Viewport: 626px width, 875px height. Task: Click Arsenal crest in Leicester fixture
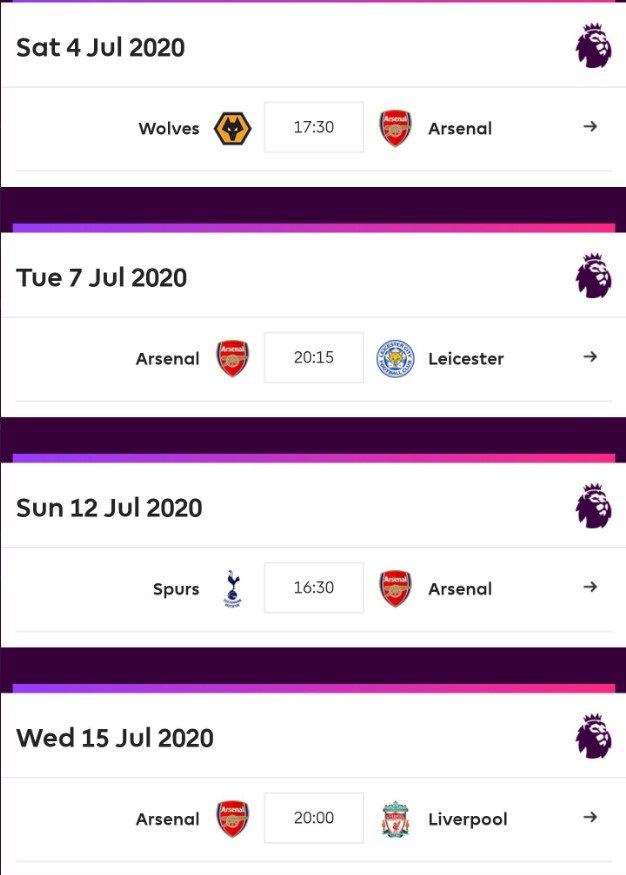[x=232, y=358]
